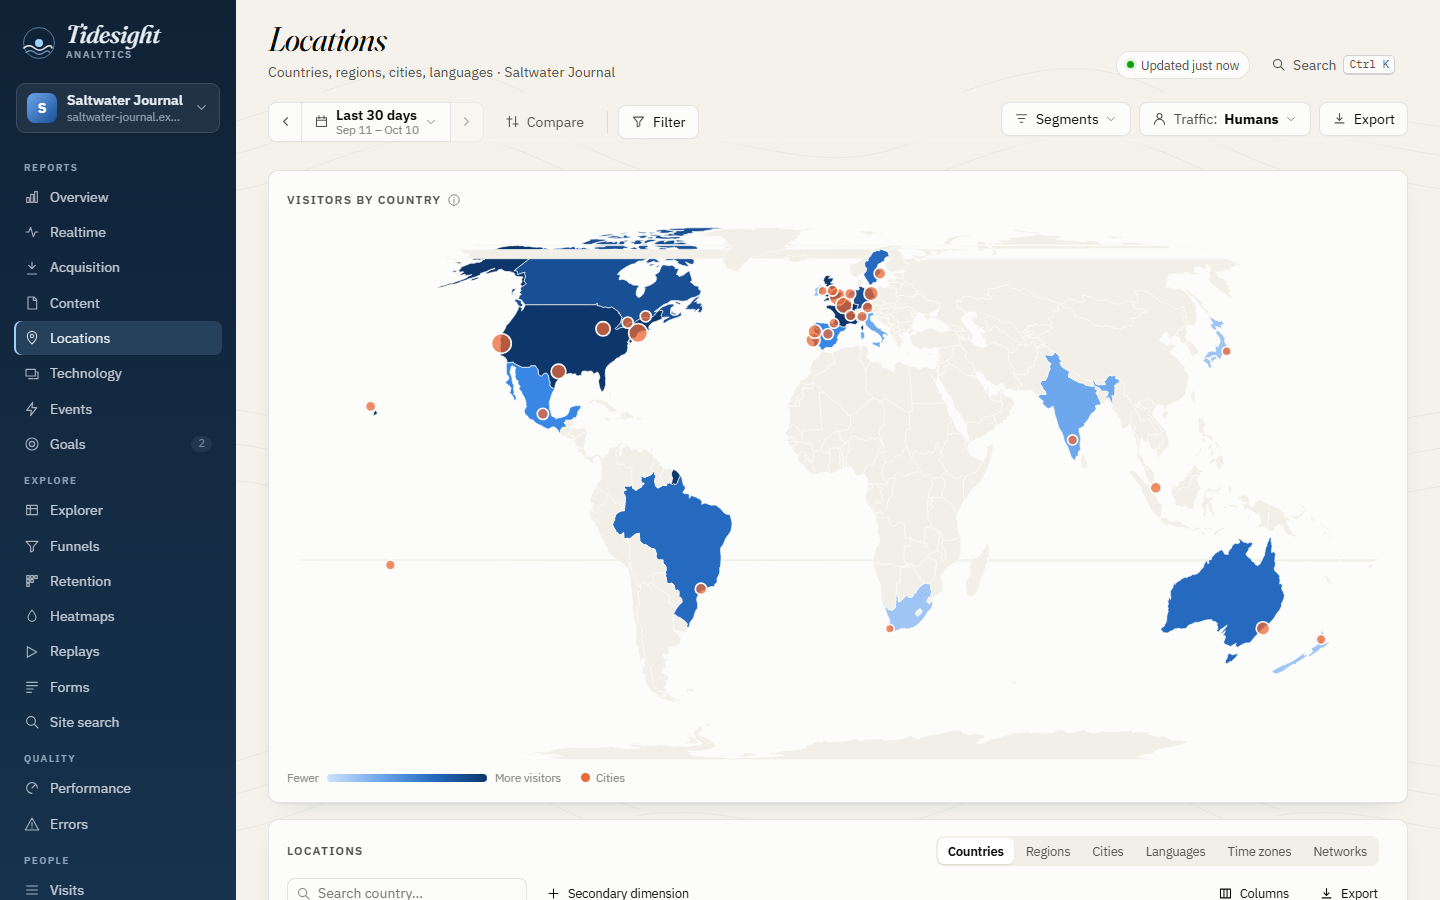This screenshot has height=900, width=1440.
Task: Click the Visits sidebar icon
Action: (32, 890)
